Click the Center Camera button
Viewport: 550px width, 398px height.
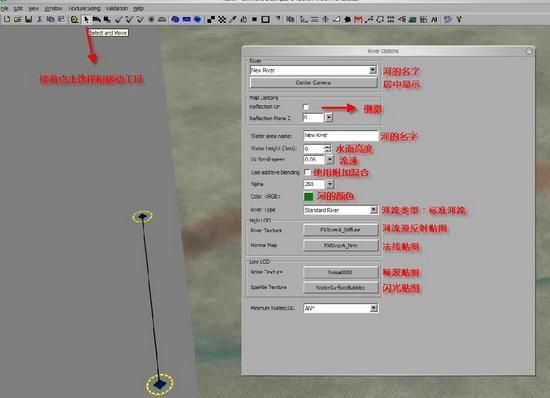(313, 83)
